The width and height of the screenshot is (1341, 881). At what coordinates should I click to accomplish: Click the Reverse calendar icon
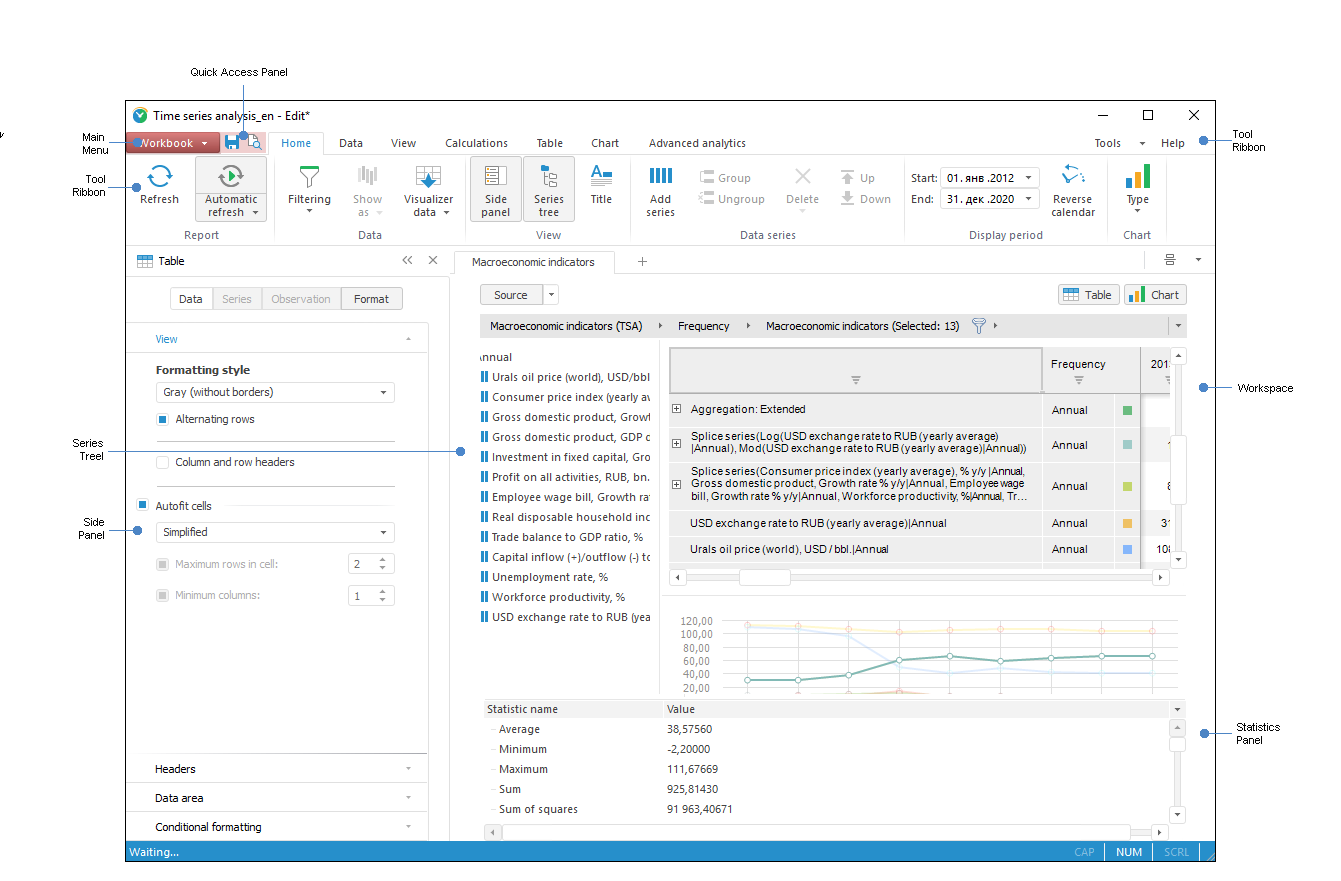pyautogui.click(x=1073, y=176)
